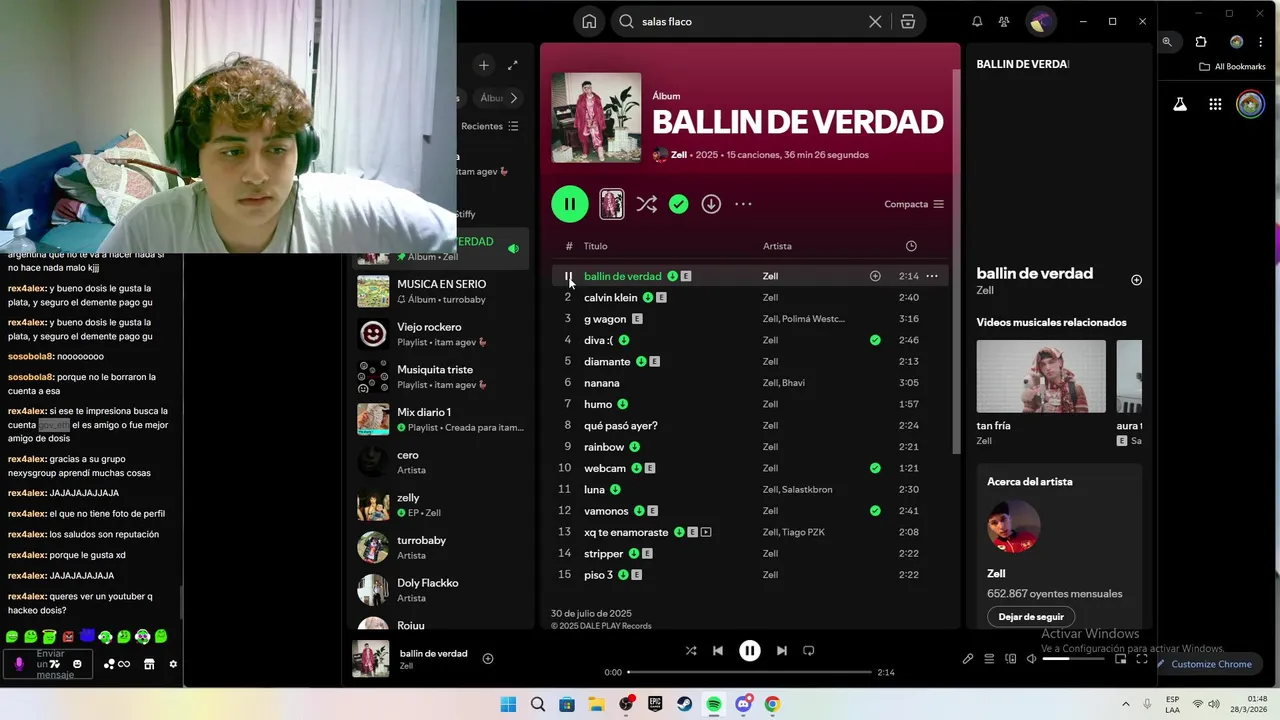This screenshot has height=720, width=1280.
Task: Open the Mix diario 1 playlist
Action: (x=440, y=419)
